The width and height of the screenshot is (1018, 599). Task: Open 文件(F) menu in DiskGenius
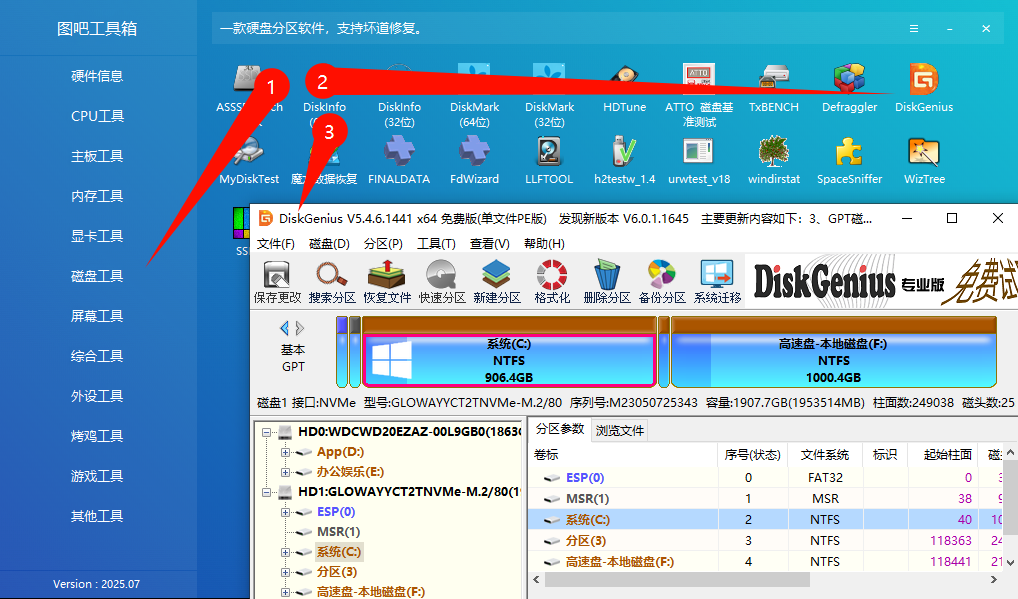275,244
